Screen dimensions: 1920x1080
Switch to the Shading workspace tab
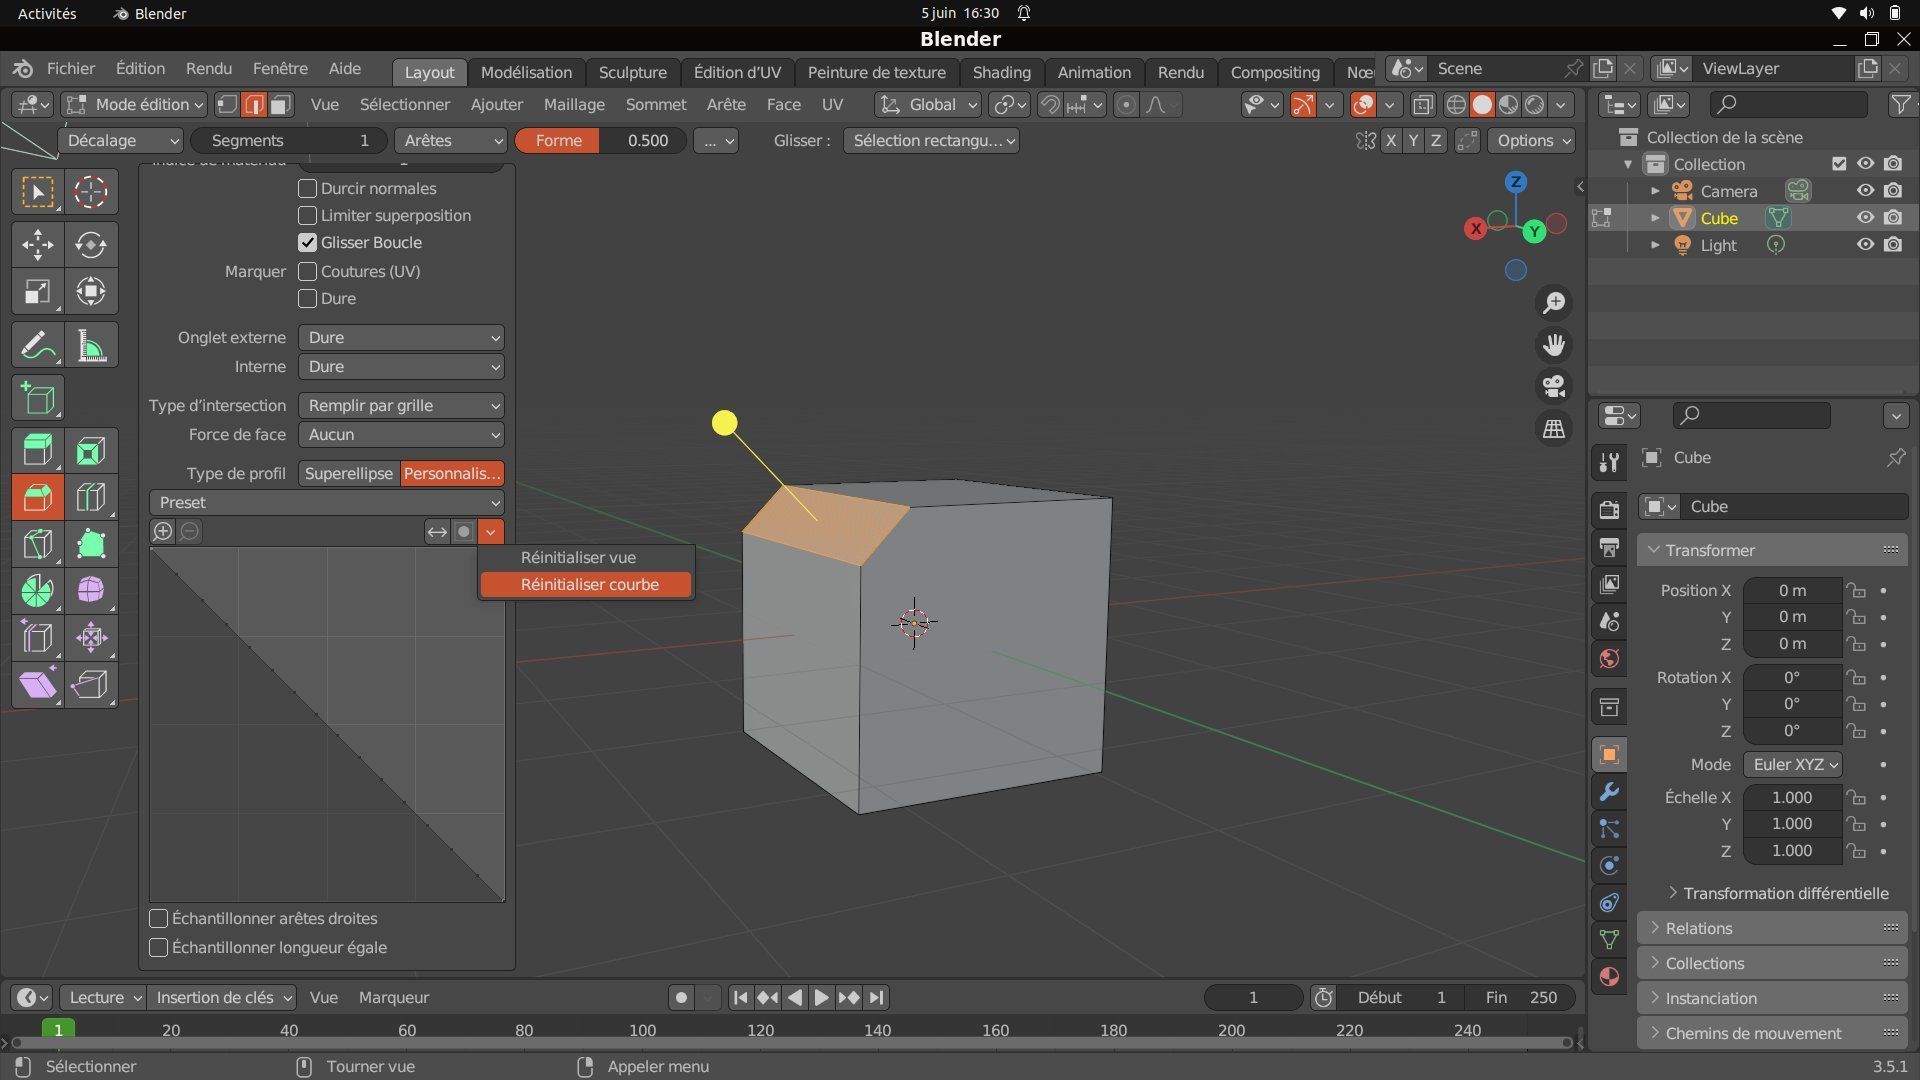[1001, 73]
